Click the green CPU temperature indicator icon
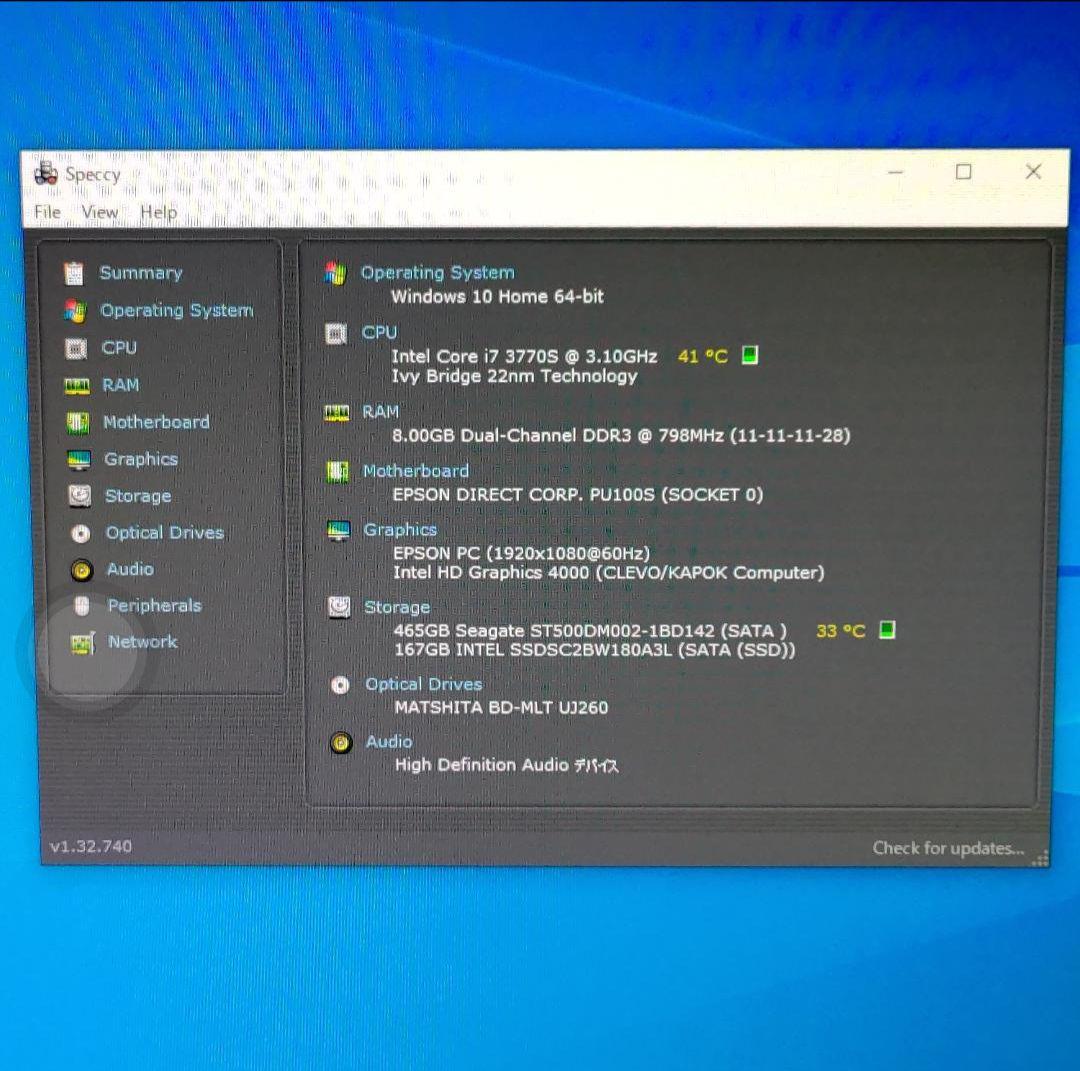1080x1071 pixels. [750, 356]
